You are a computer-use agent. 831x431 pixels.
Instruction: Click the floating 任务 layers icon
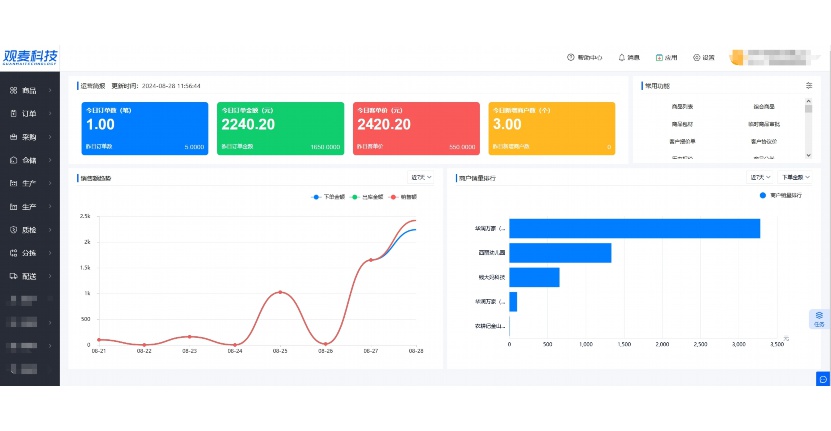(819, 316)
